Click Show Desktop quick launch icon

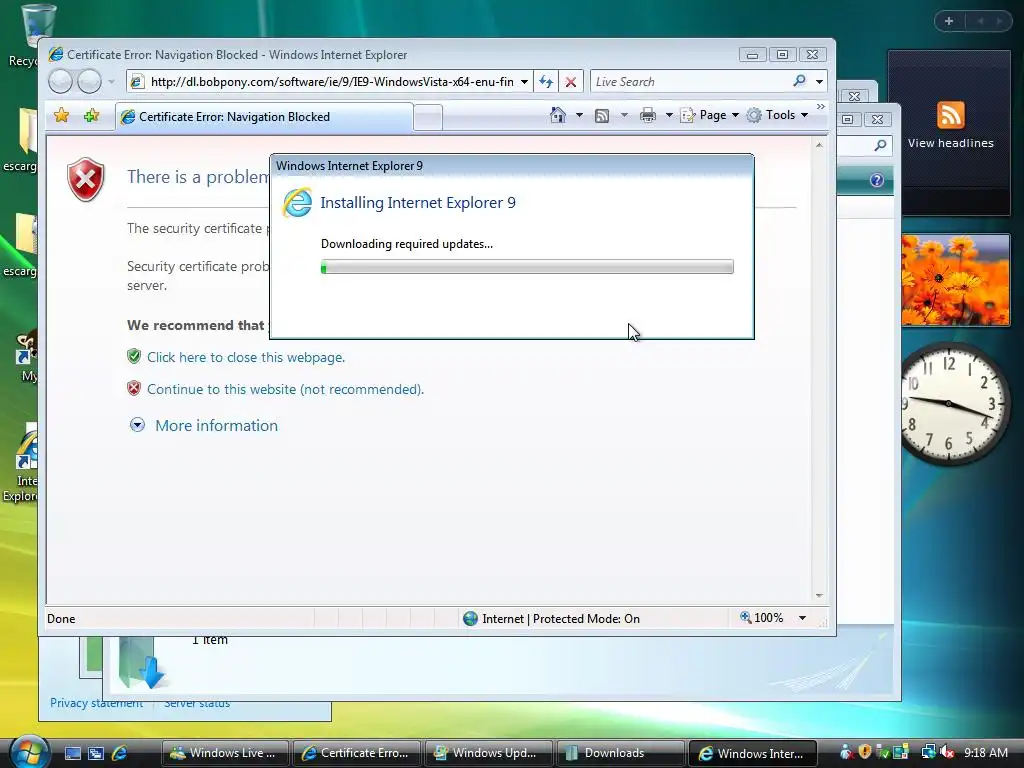pos(72,753)
